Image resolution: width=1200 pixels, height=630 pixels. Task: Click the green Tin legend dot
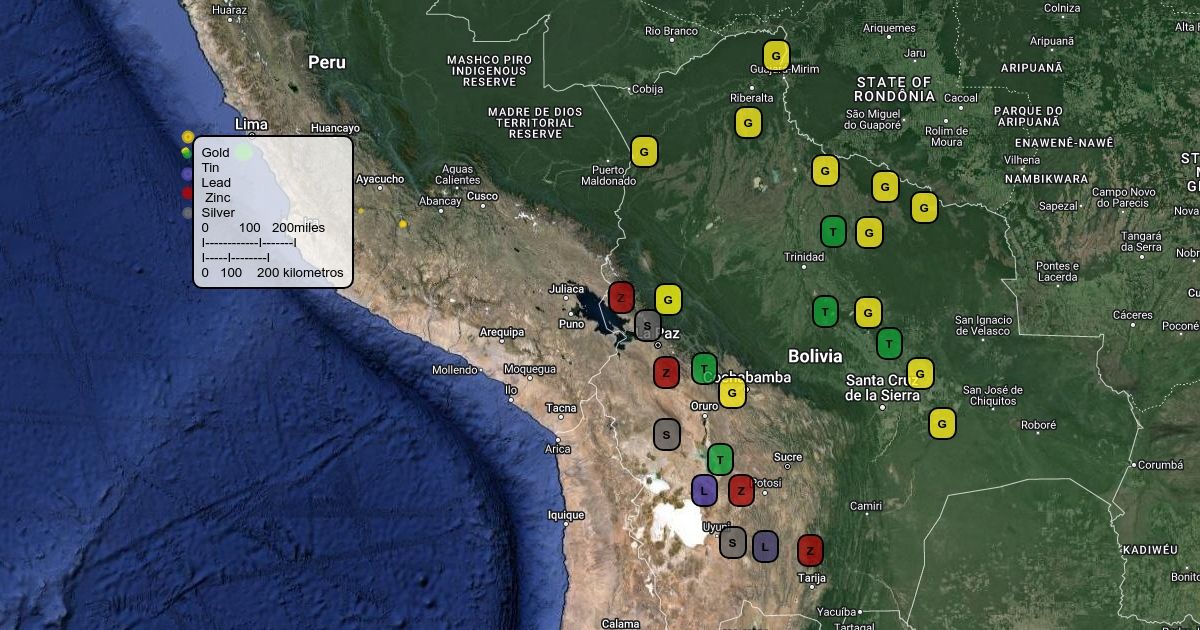pyautogui.click(x=186, y=153)
